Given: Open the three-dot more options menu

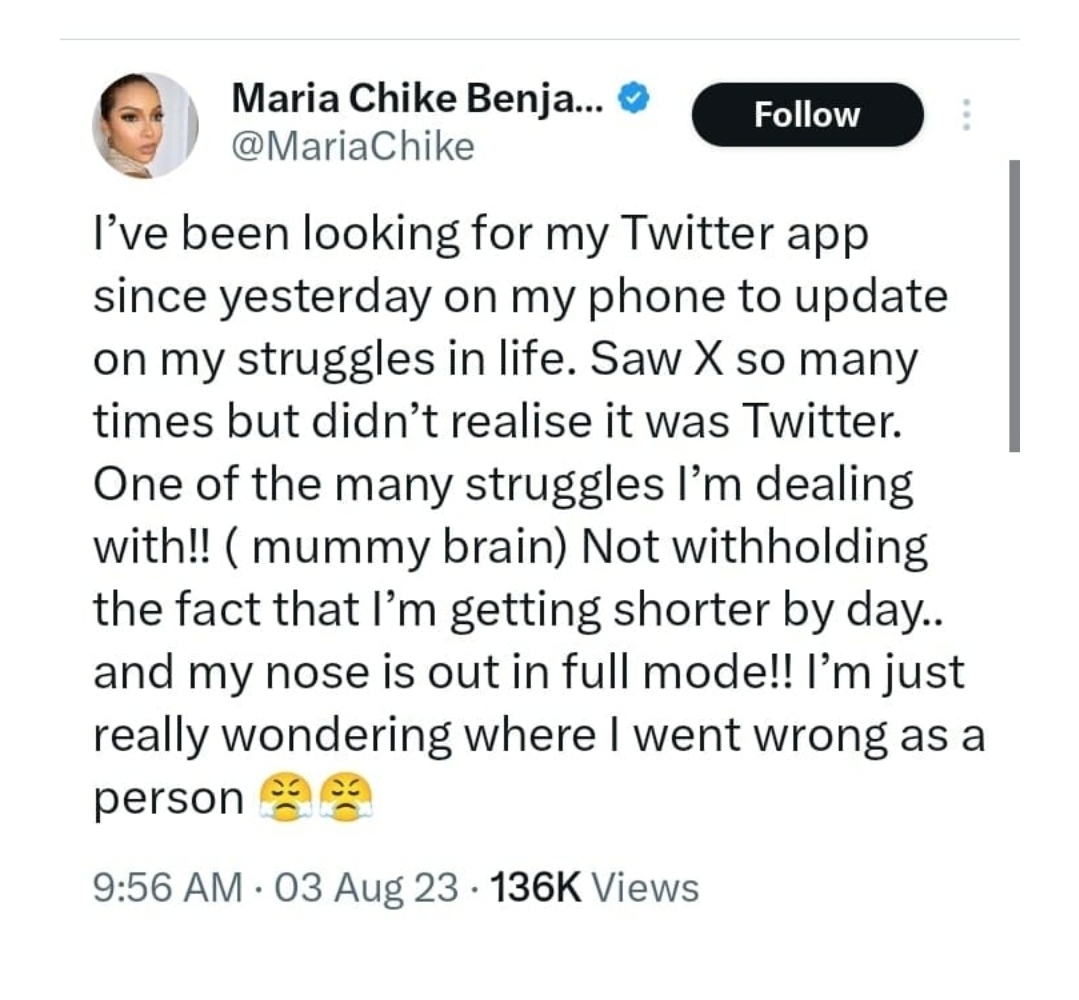Looking at the screenshot, I should click(x=966, y=114).
